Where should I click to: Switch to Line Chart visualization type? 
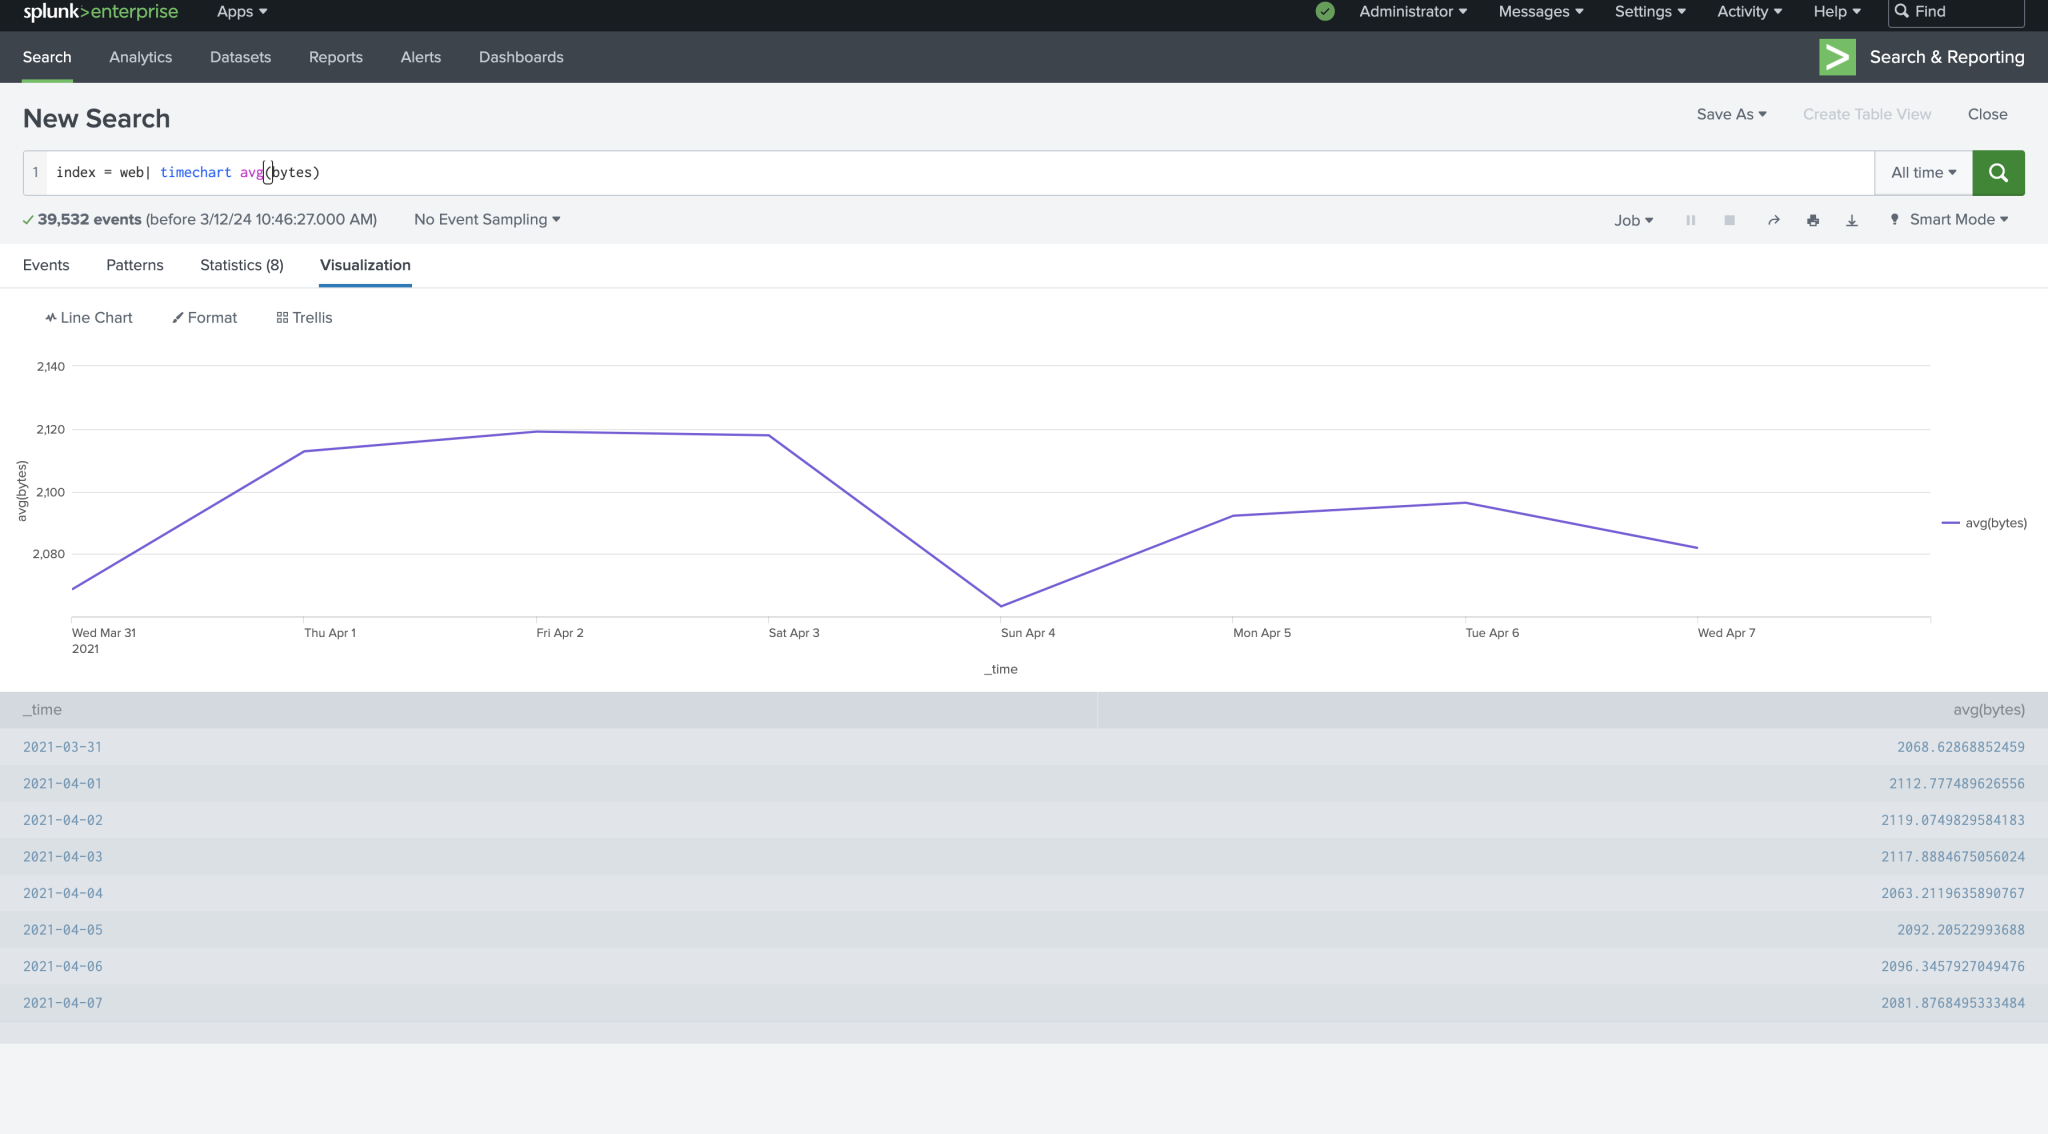(x=88, y=317)
